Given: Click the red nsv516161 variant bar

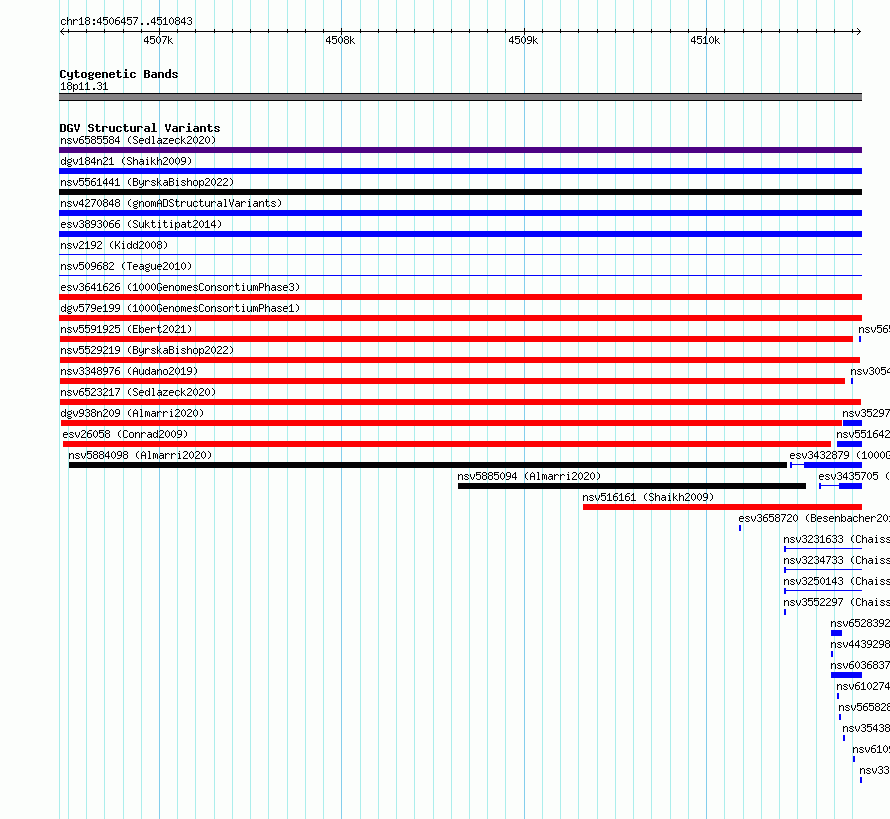Looking at the screenshot, I should point(723,507).
